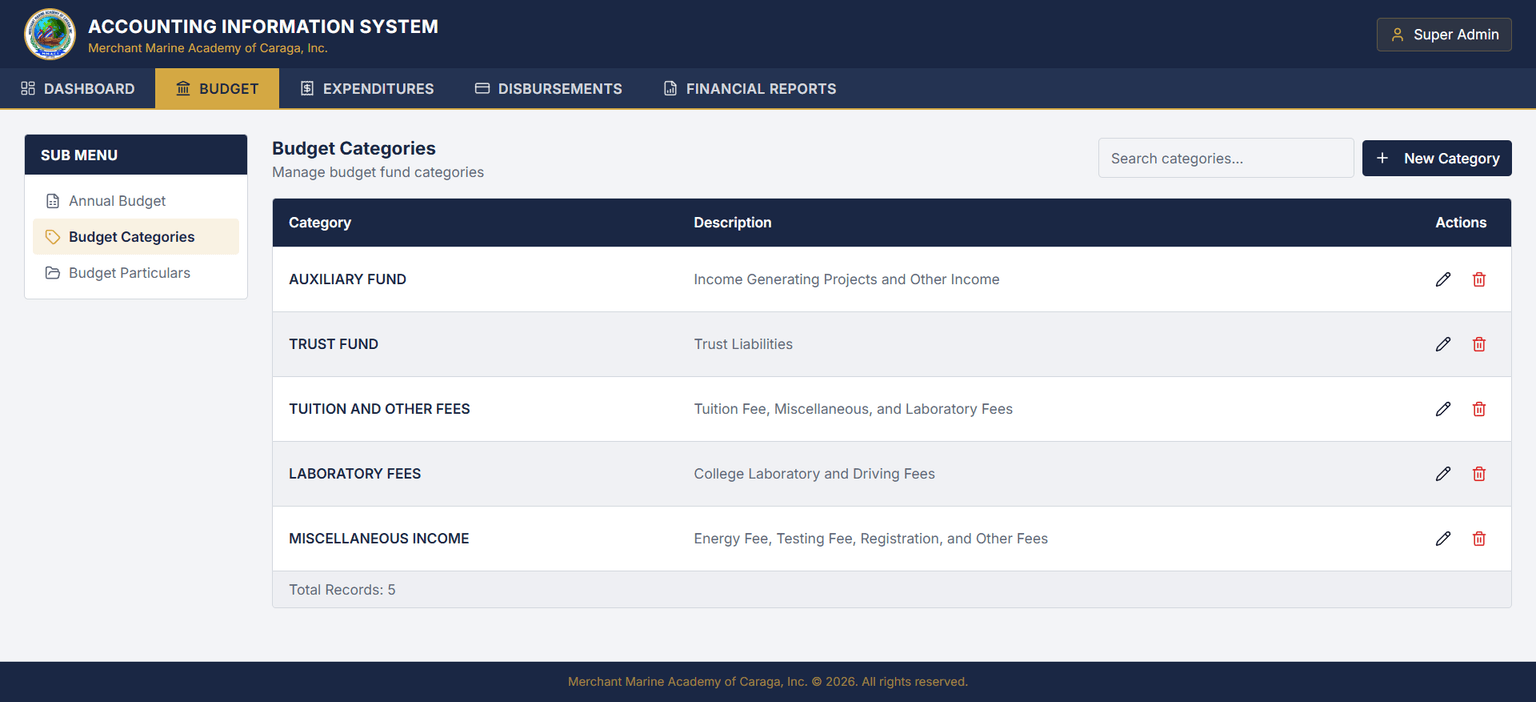This screenshot has height=702, width=1536.
Task: Select Budget Categories in the sub menu
Action: [x=136, y=237]
